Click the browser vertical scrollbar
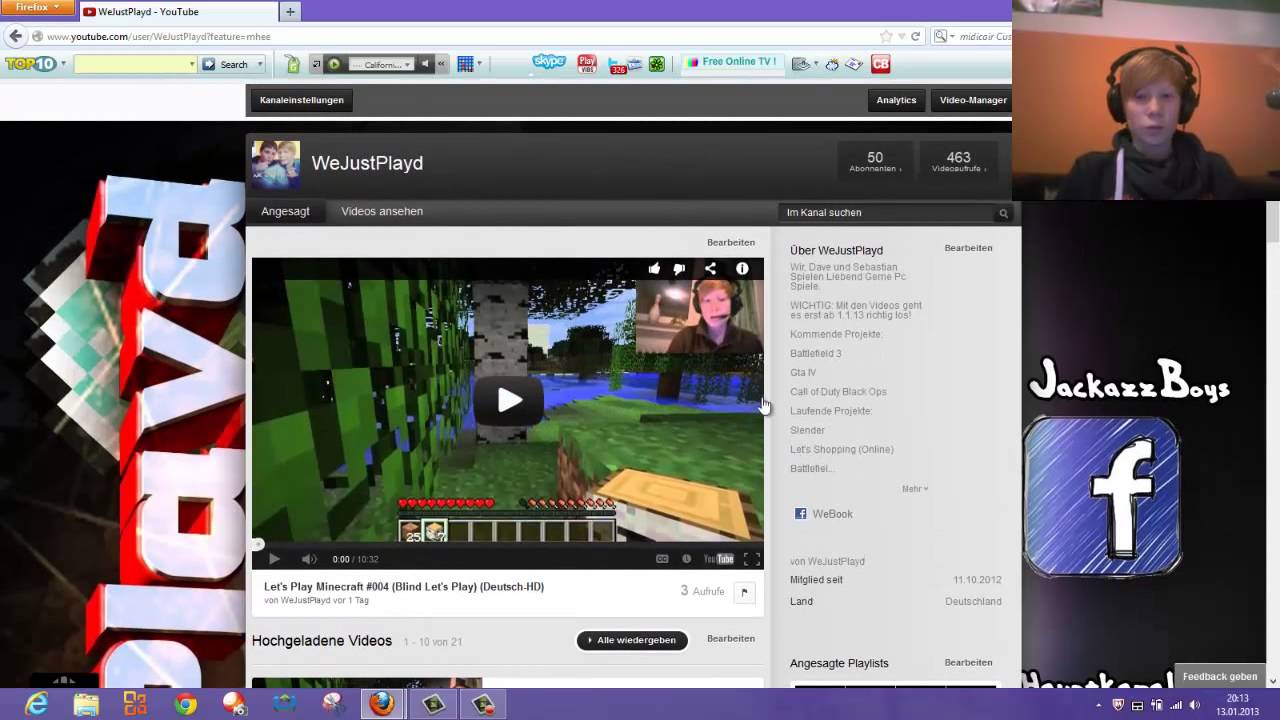The height and width of the screenshot is (720, 1280). (x=1272, y=220)
